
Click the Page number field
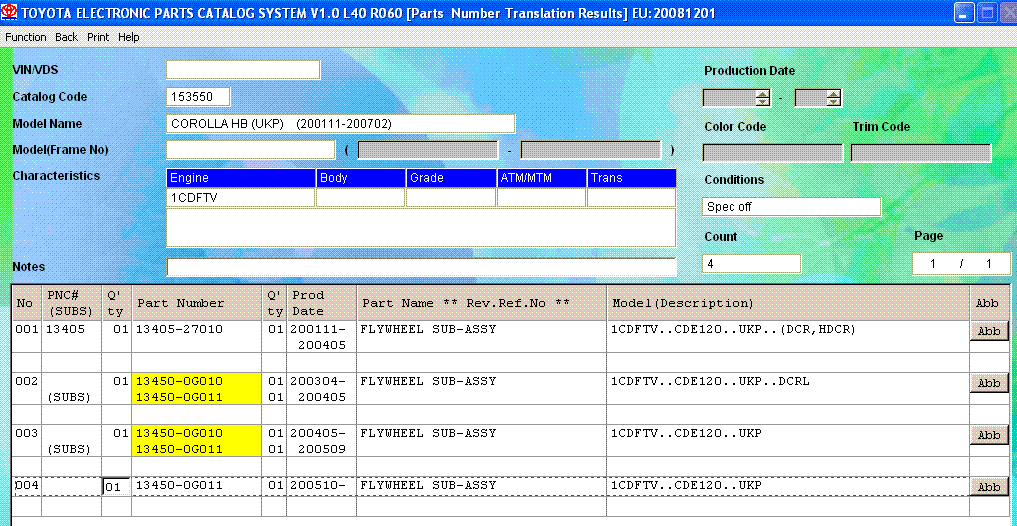[x=961, y=264]
